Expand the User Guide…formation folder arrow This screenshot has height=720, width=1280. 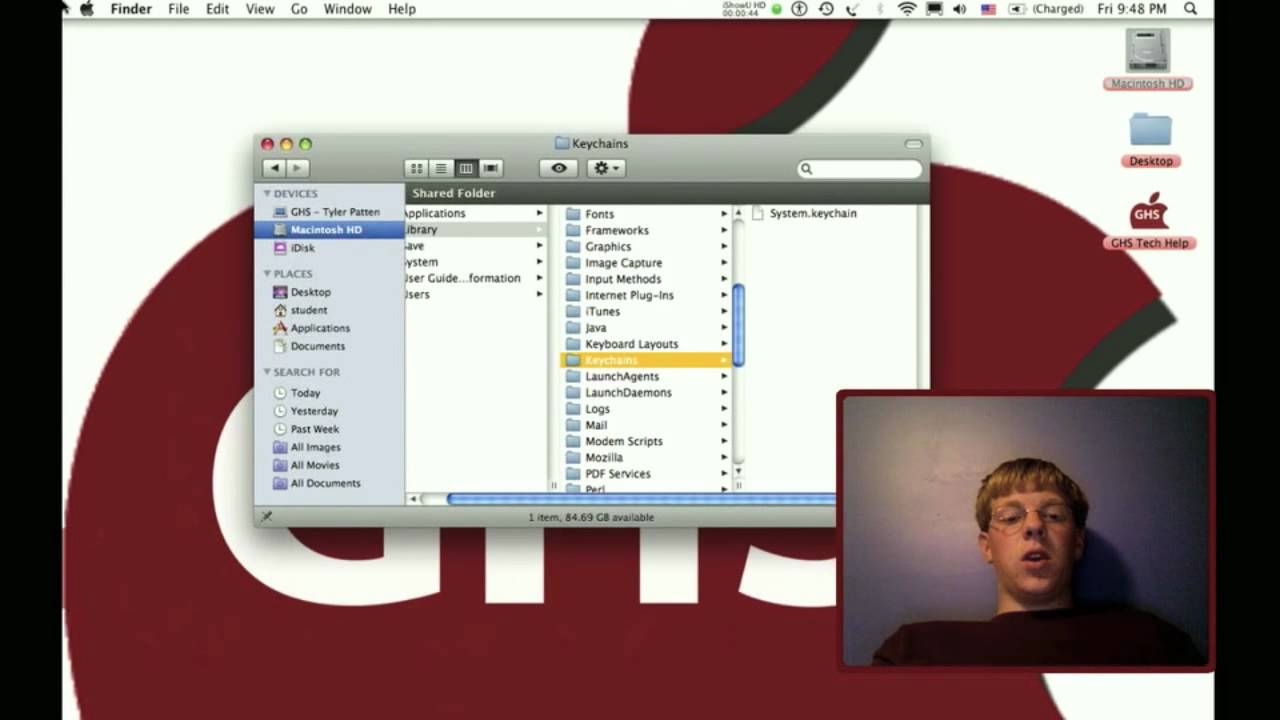tap(539, 278)
